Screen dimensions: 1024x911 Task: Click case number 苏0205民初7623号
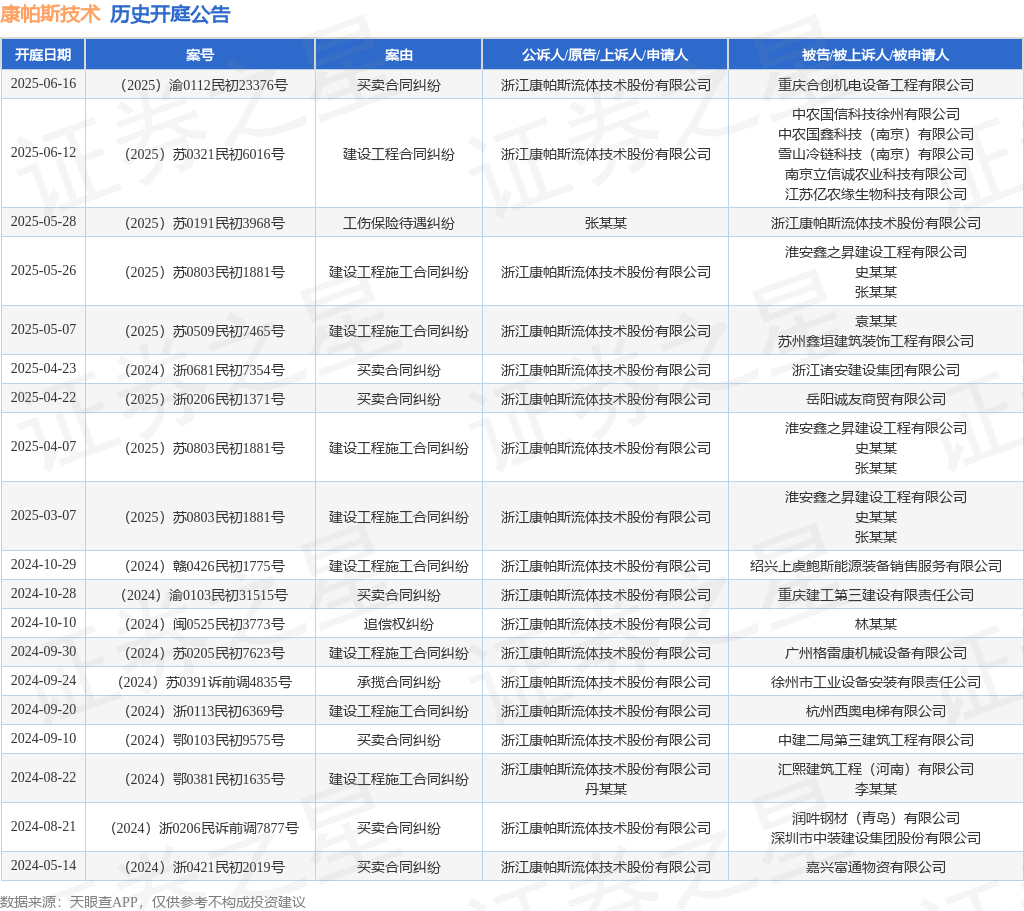[x=204, y=653]
